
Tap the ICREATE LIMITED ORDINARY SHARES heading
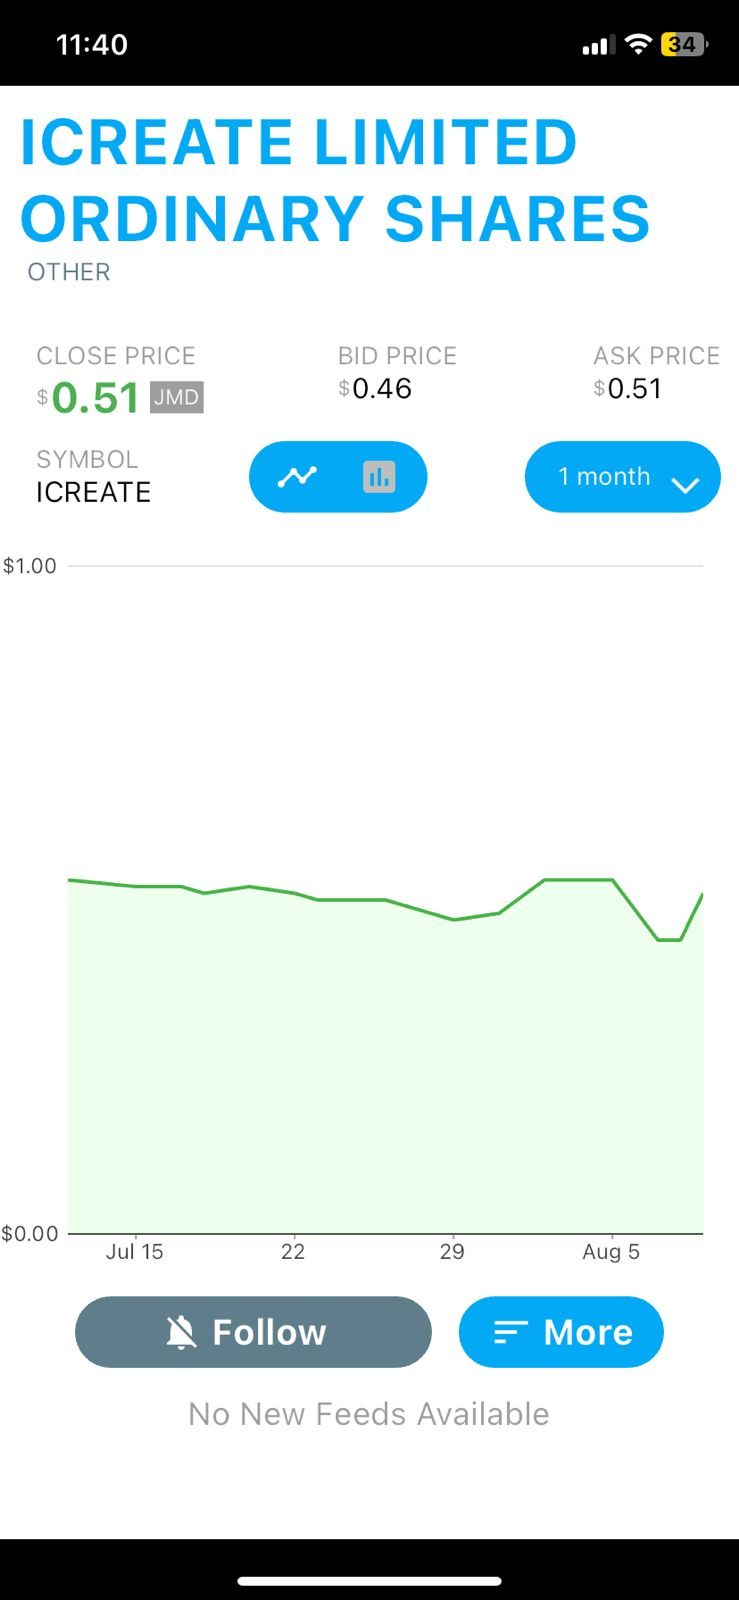pos(335,181)
